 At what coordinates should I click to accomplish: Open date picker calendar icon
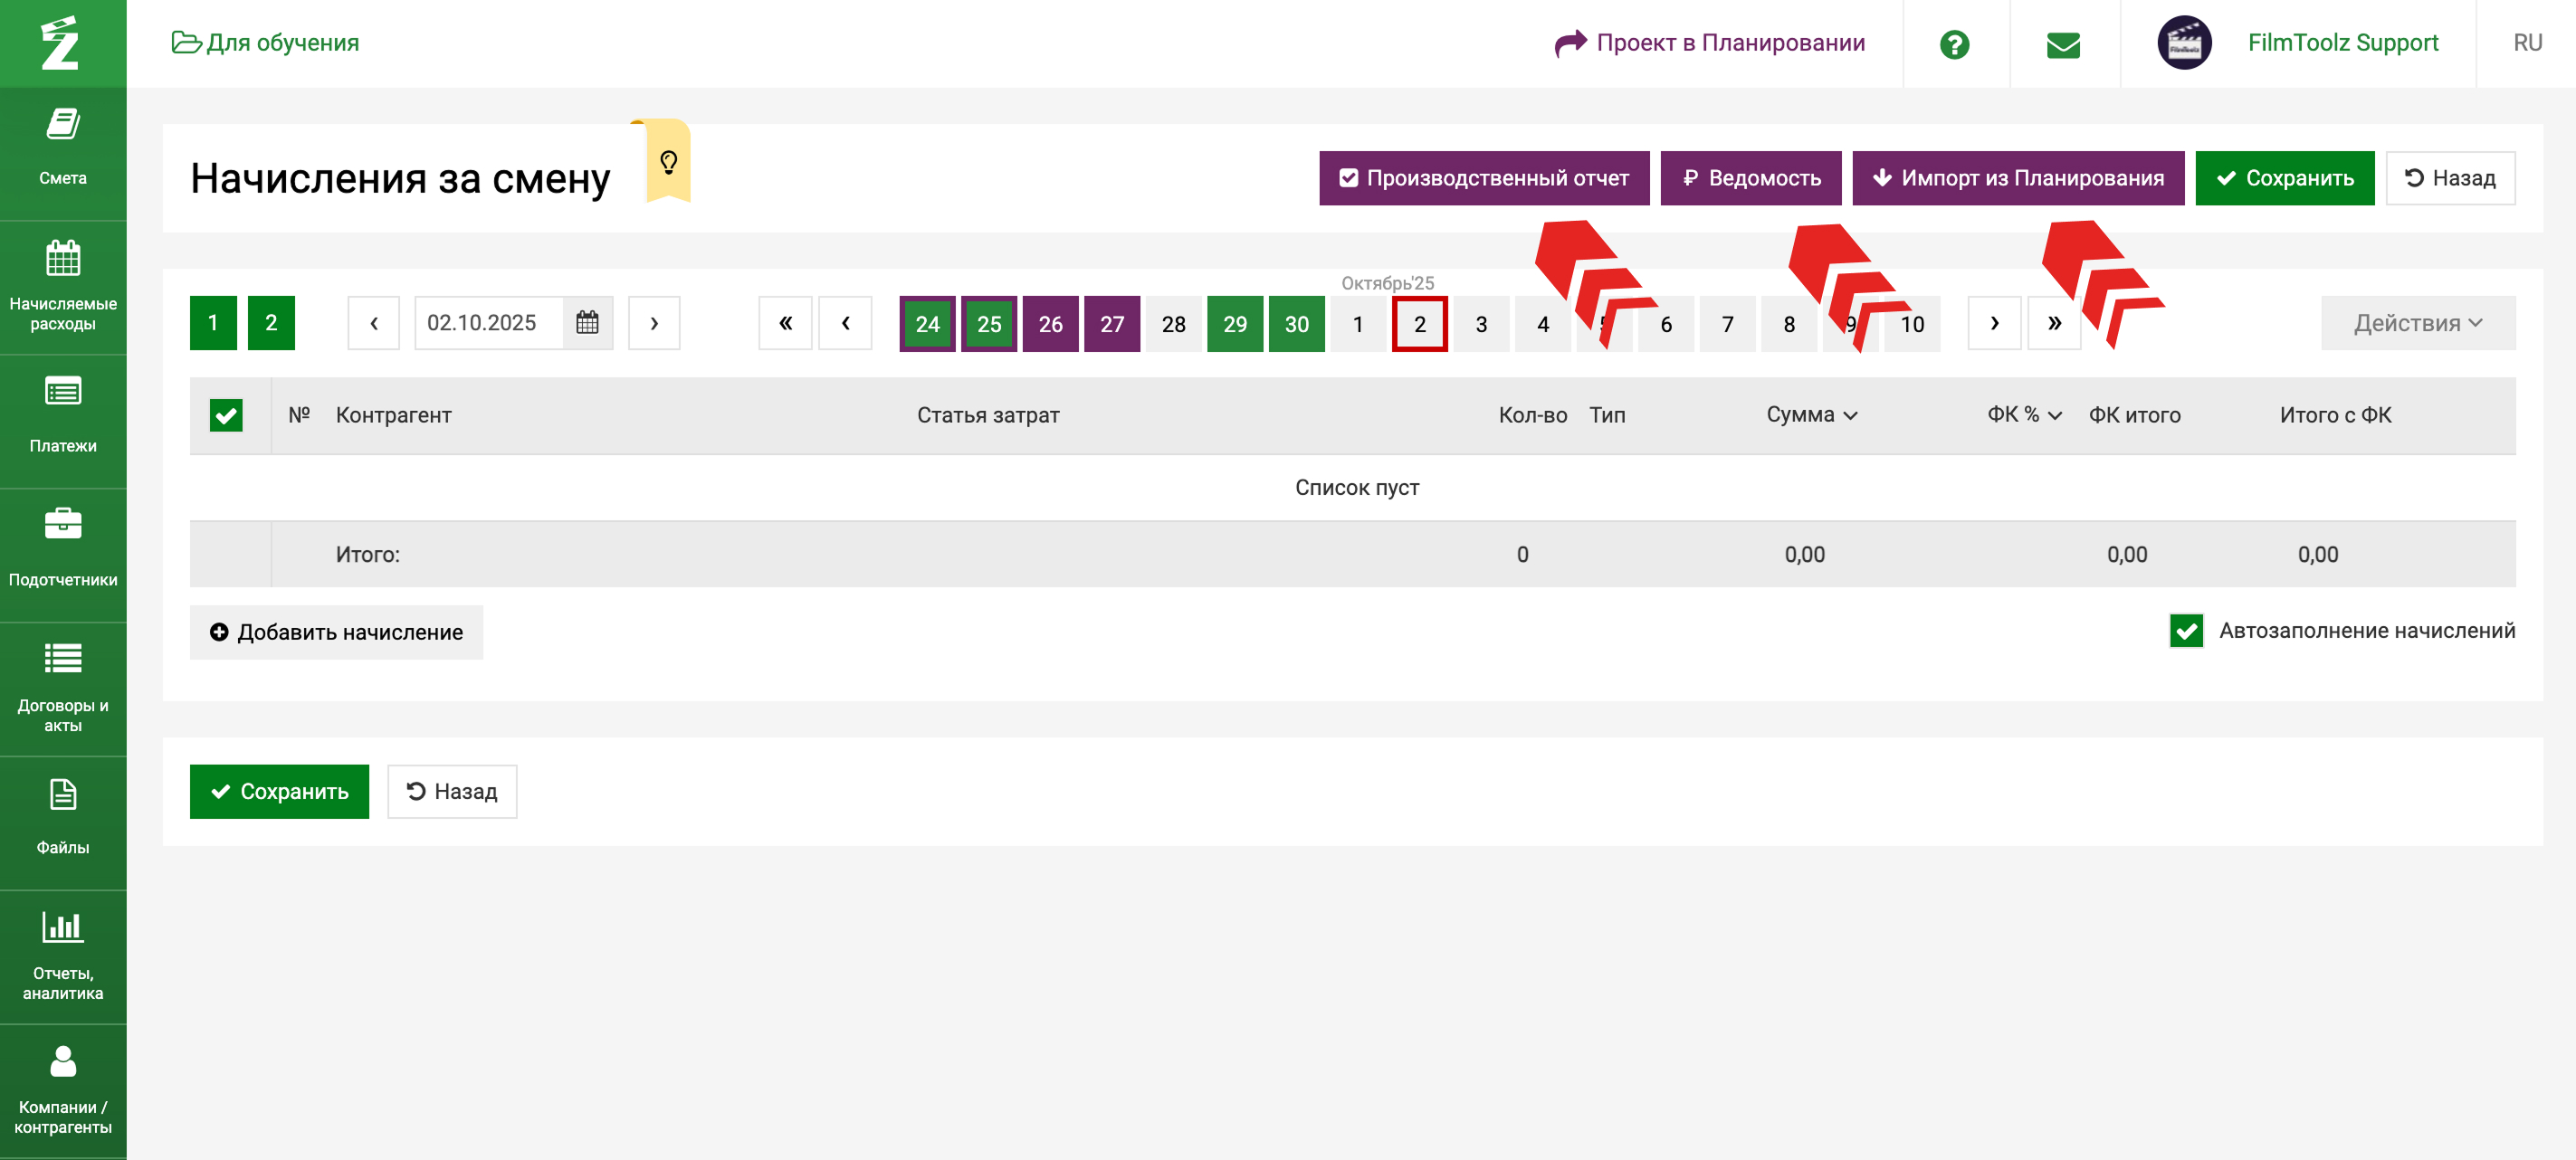[x=587, y=323]
